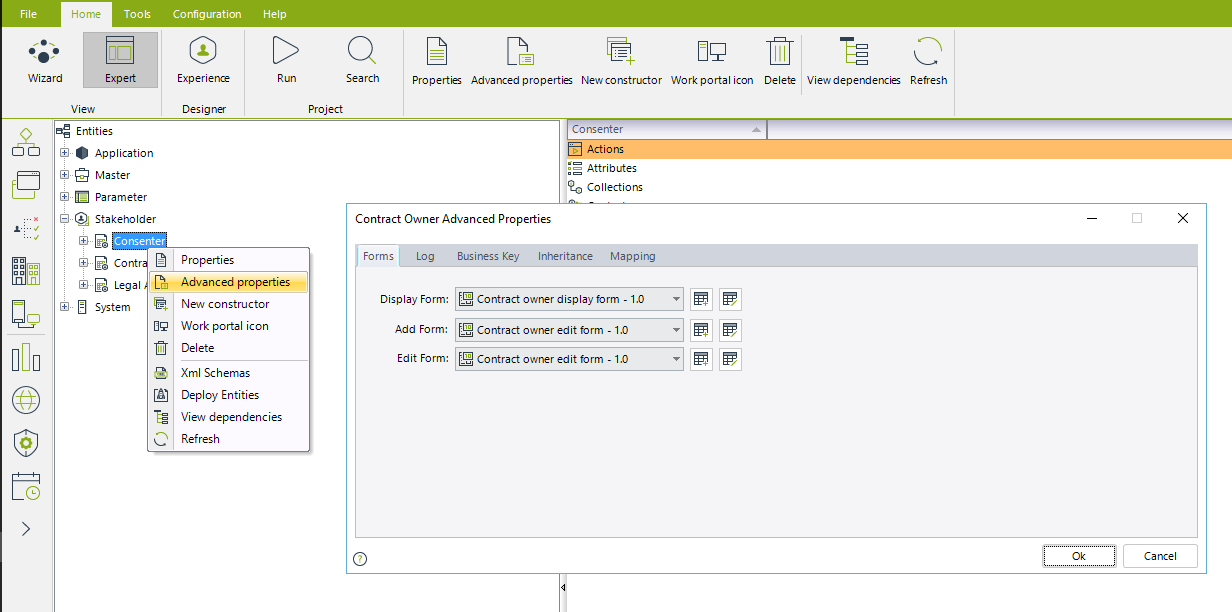Viewport: 1232px width, 612px height.
Task: Choose Properties from the context menu
Action: click(228, 260)
